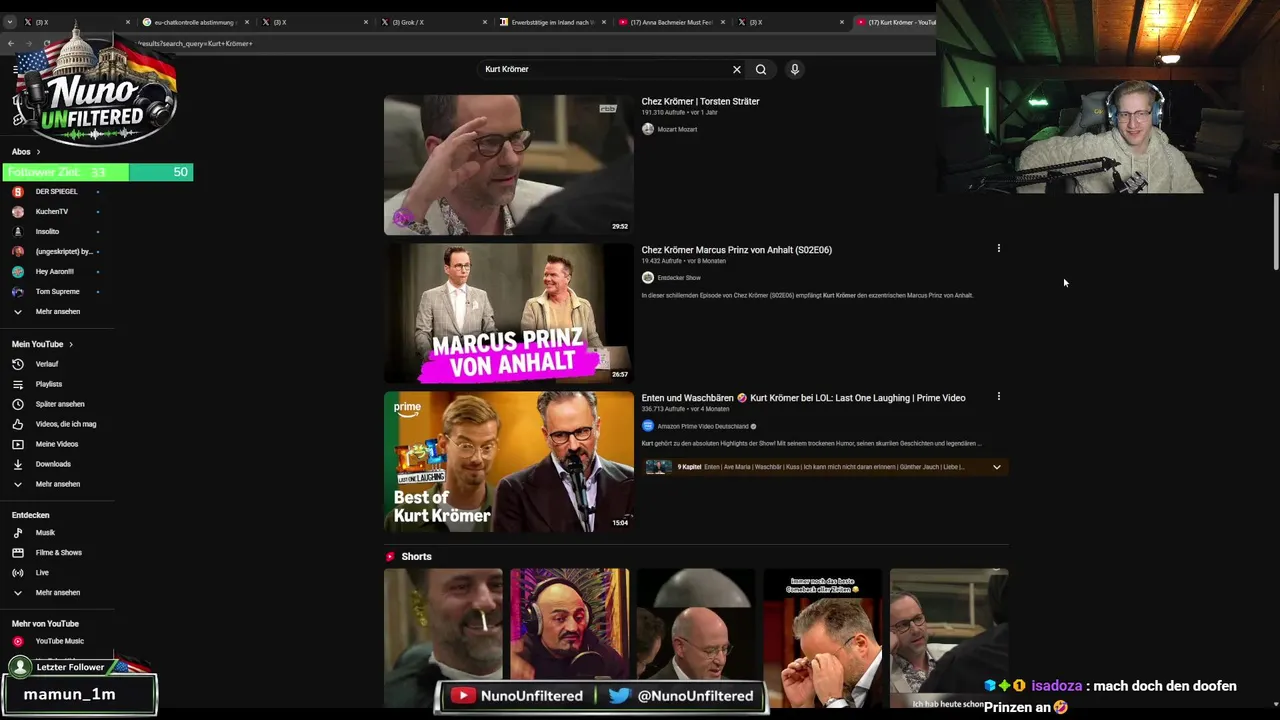Open short captioned Comeback aller Zeiten
The image size is (1280, 720).
click(x=823, y=638)
